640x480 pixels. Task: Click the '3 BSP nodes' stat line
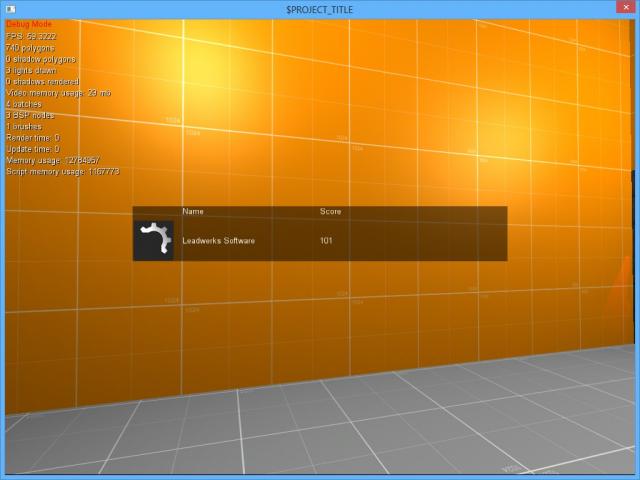pos(30,116)
